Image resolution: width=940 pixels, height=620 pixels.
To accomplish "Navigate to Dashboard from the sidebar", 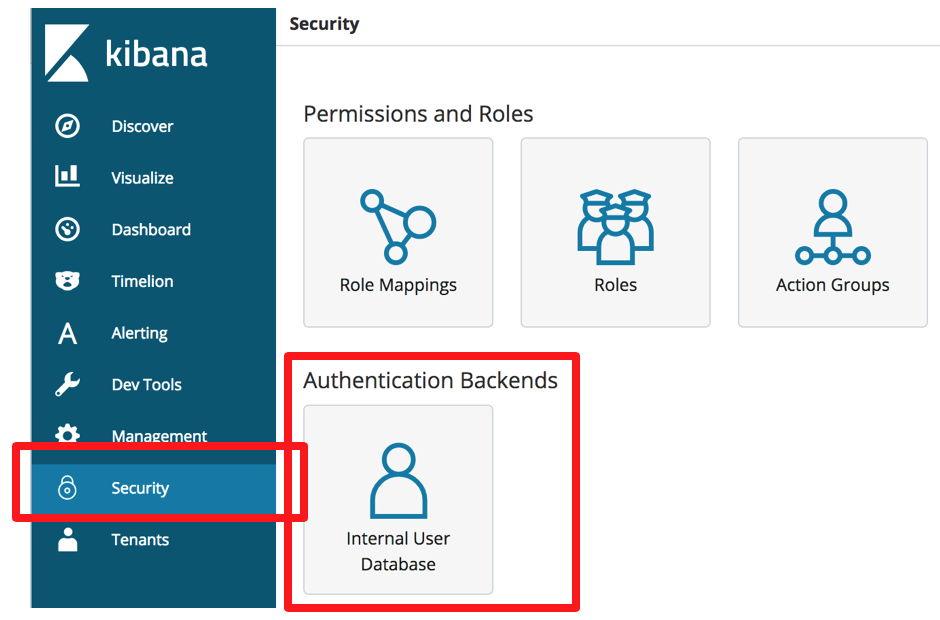I will 151,229.
